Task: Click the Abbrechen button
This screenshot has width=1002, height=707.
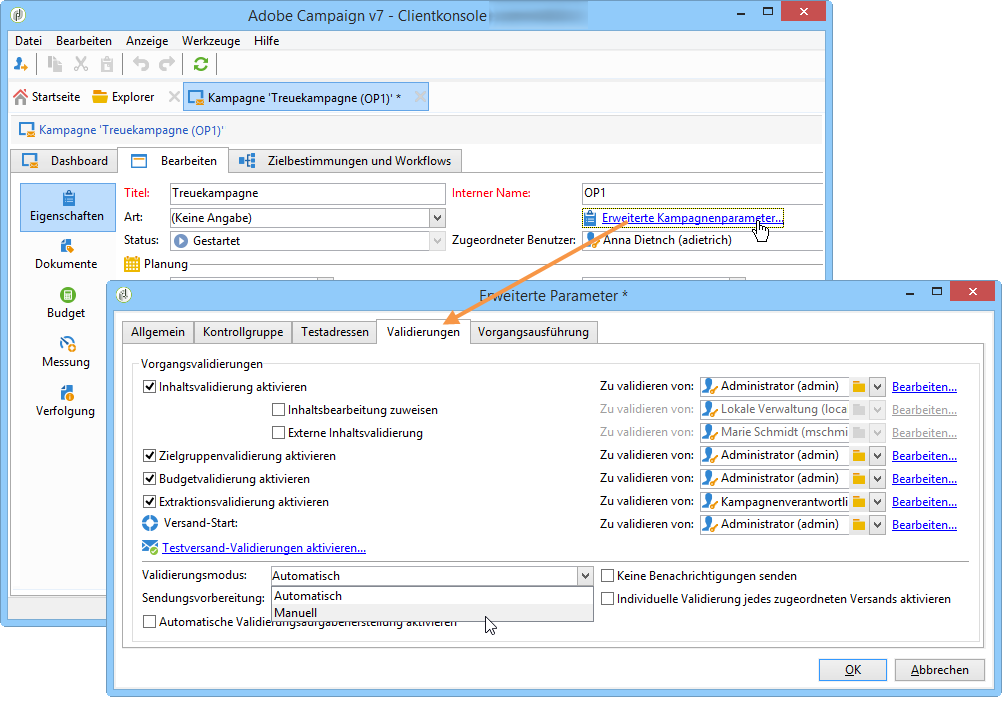Action: [939, 670]
